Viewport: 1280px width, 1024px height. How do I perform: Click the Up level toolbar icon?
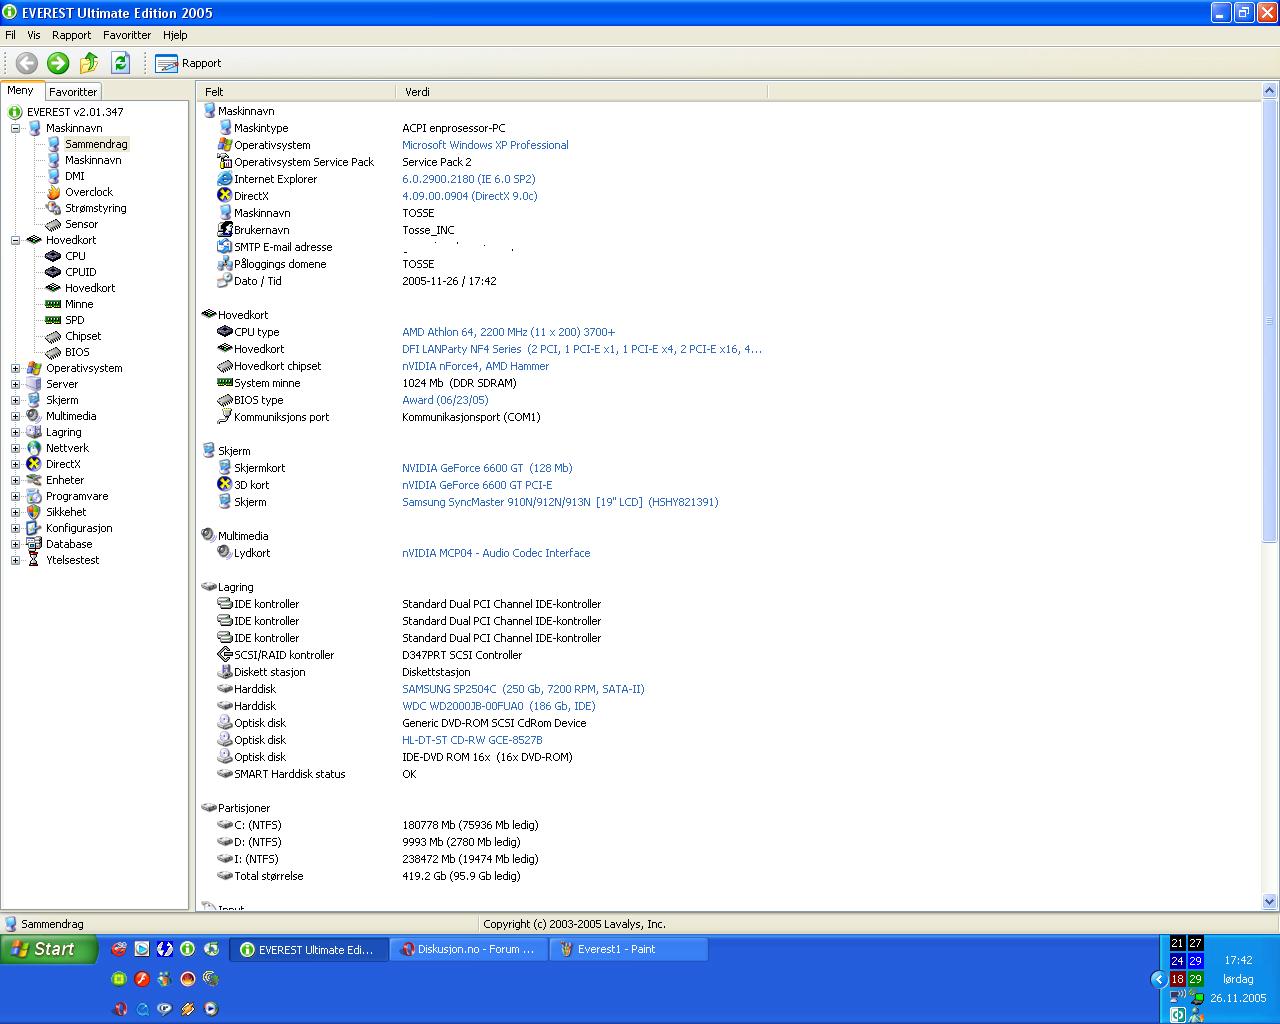point(89,63)
